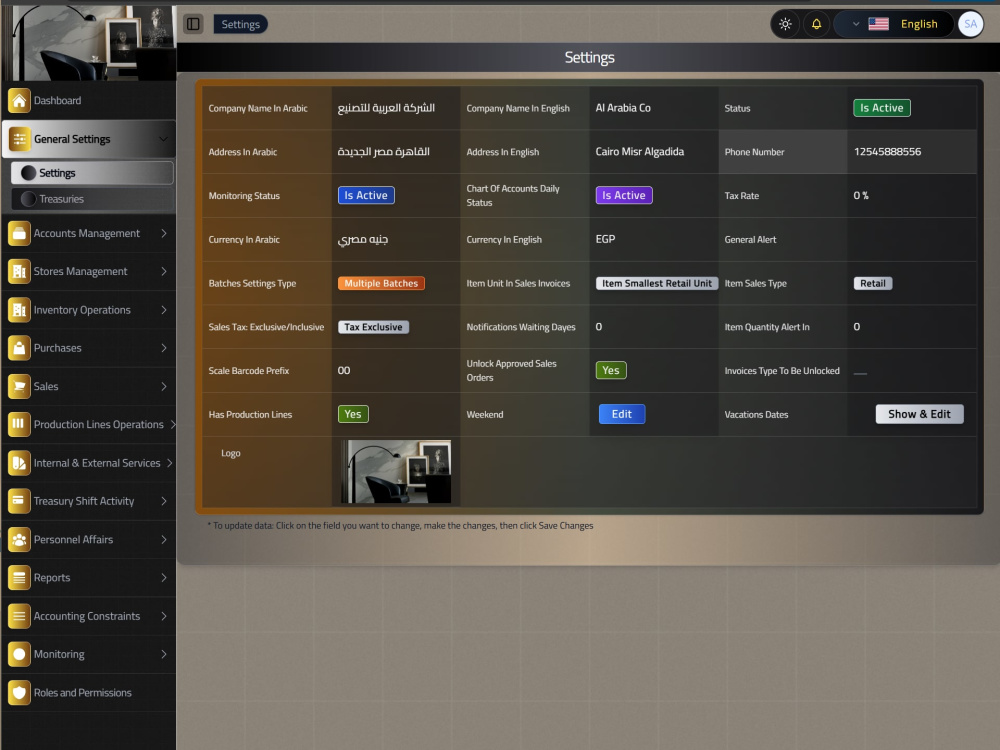Click the Show & Edit vacations button
Viewport: 1000px width, 750px height.
pos(919,415)
